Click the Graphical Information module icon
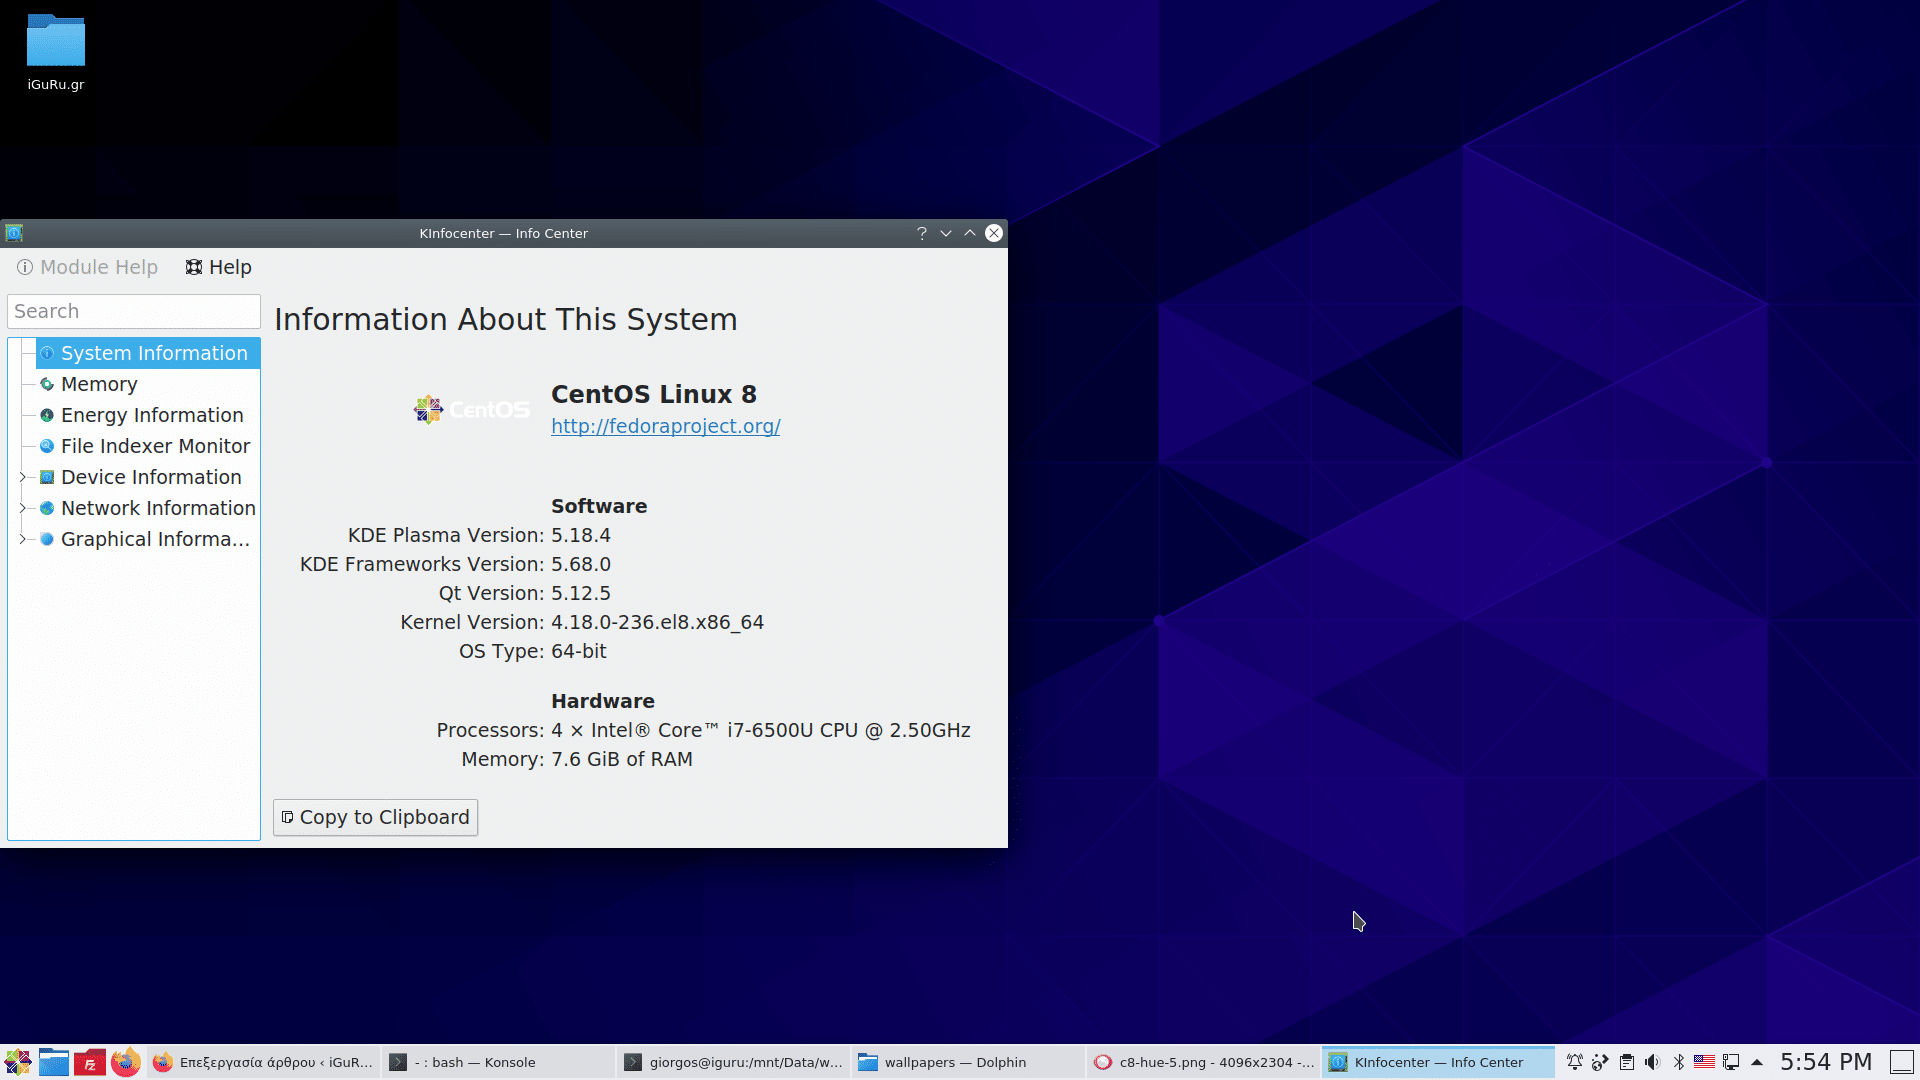Screen dimensions: 1920x1080 47,539
